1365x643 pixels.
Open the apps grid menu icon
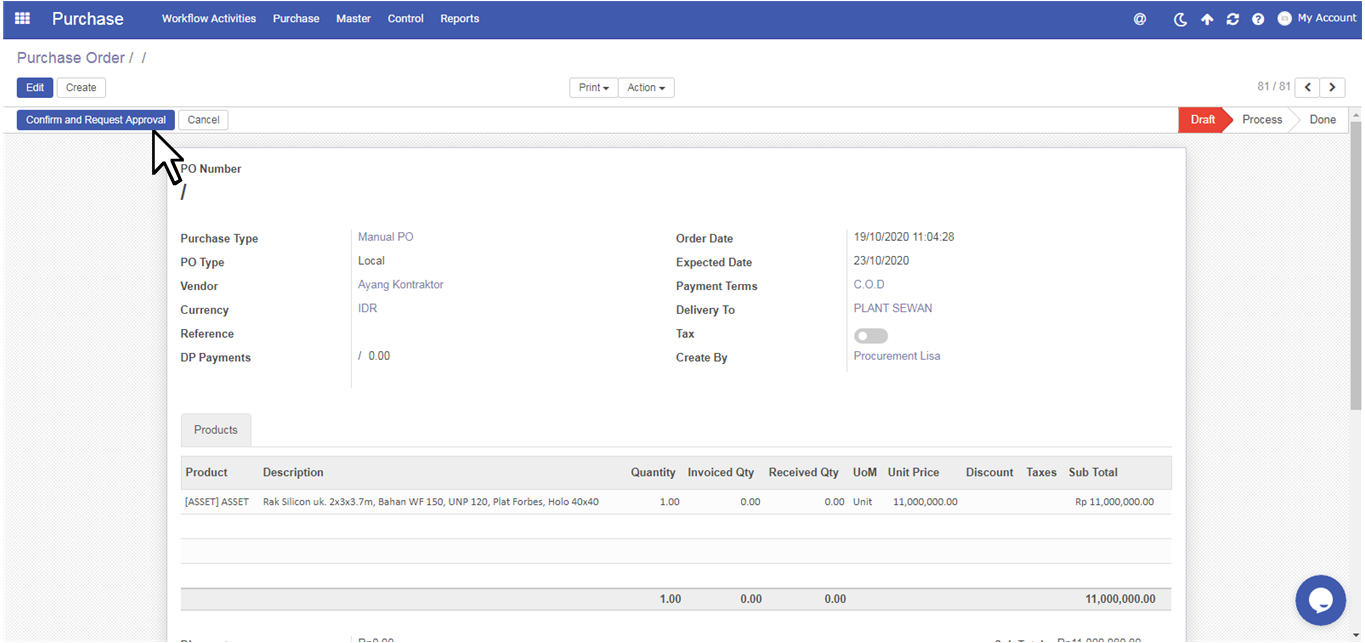[22, 18]
